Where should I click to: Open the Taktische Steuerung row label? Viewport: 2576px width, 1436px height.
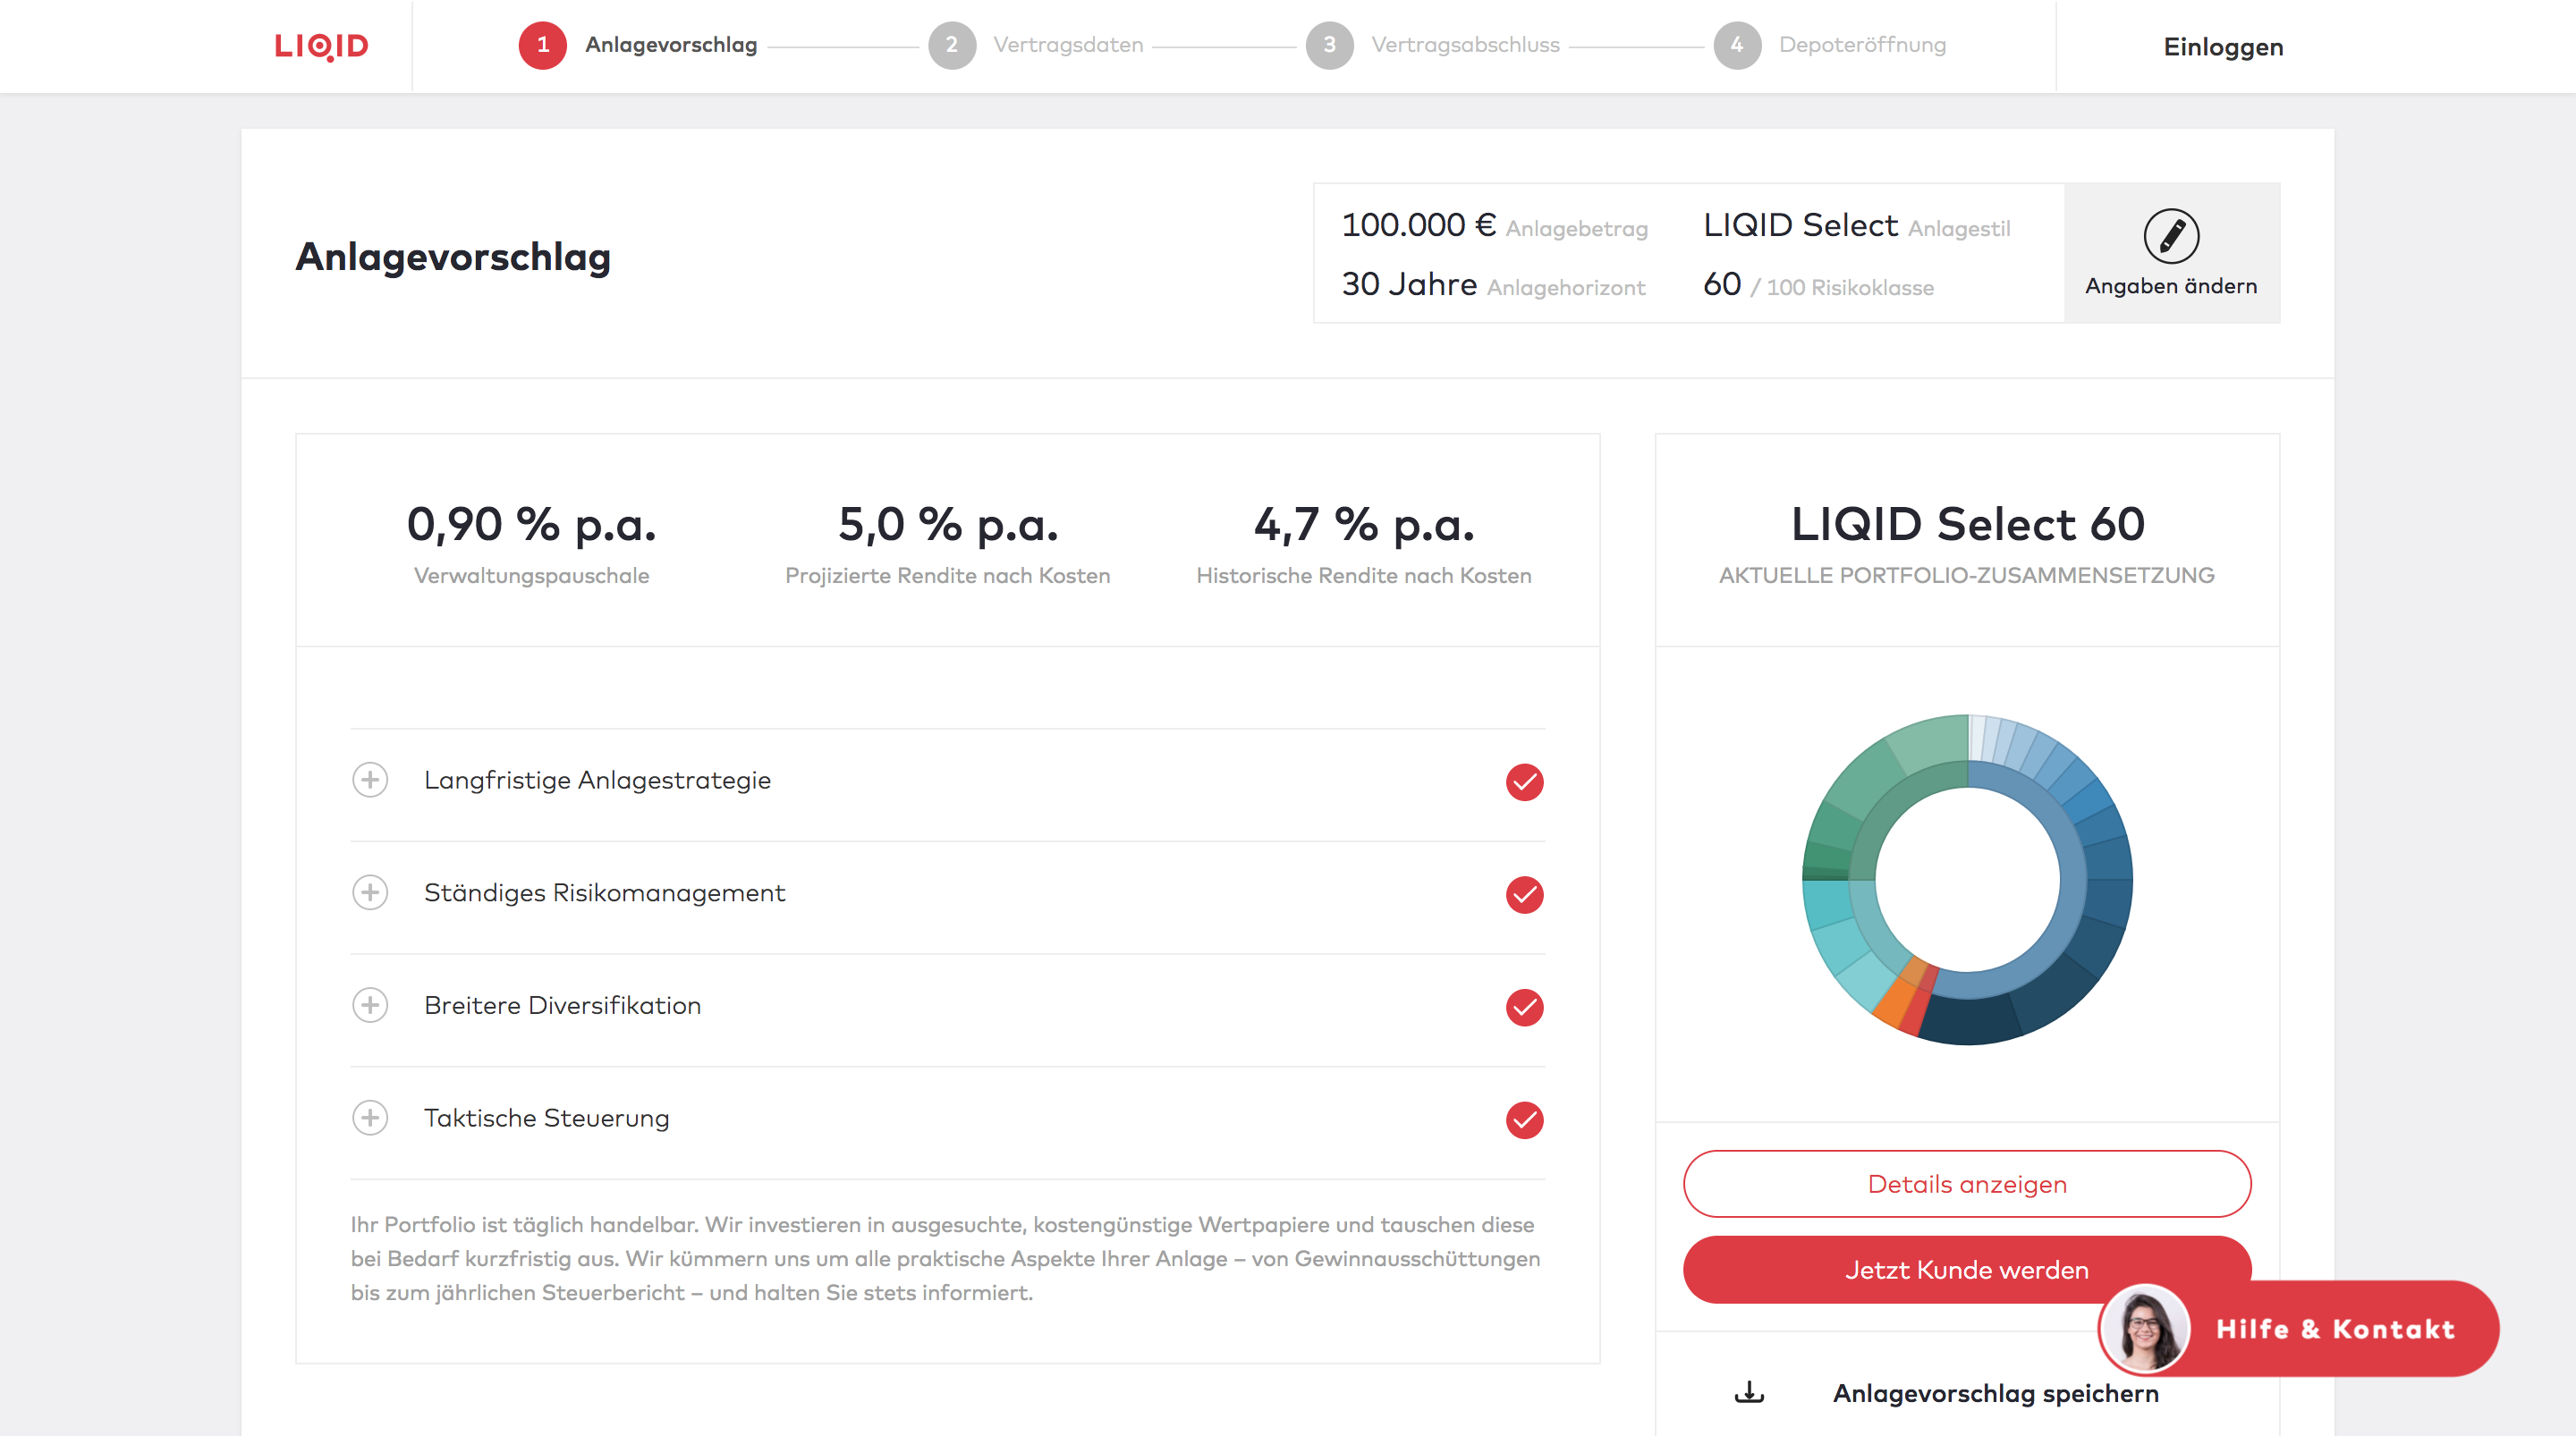(546, 1117)
